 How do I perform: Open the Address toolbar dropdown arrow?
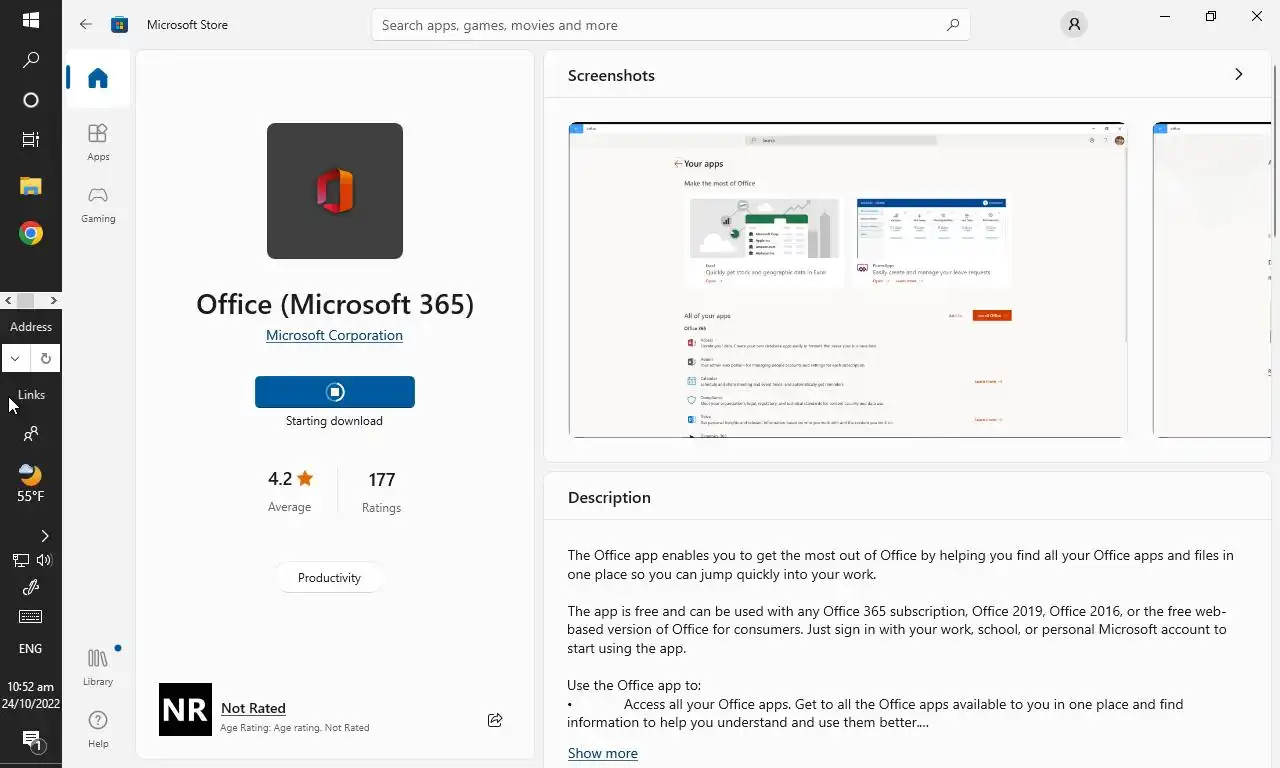coord(15,358)
